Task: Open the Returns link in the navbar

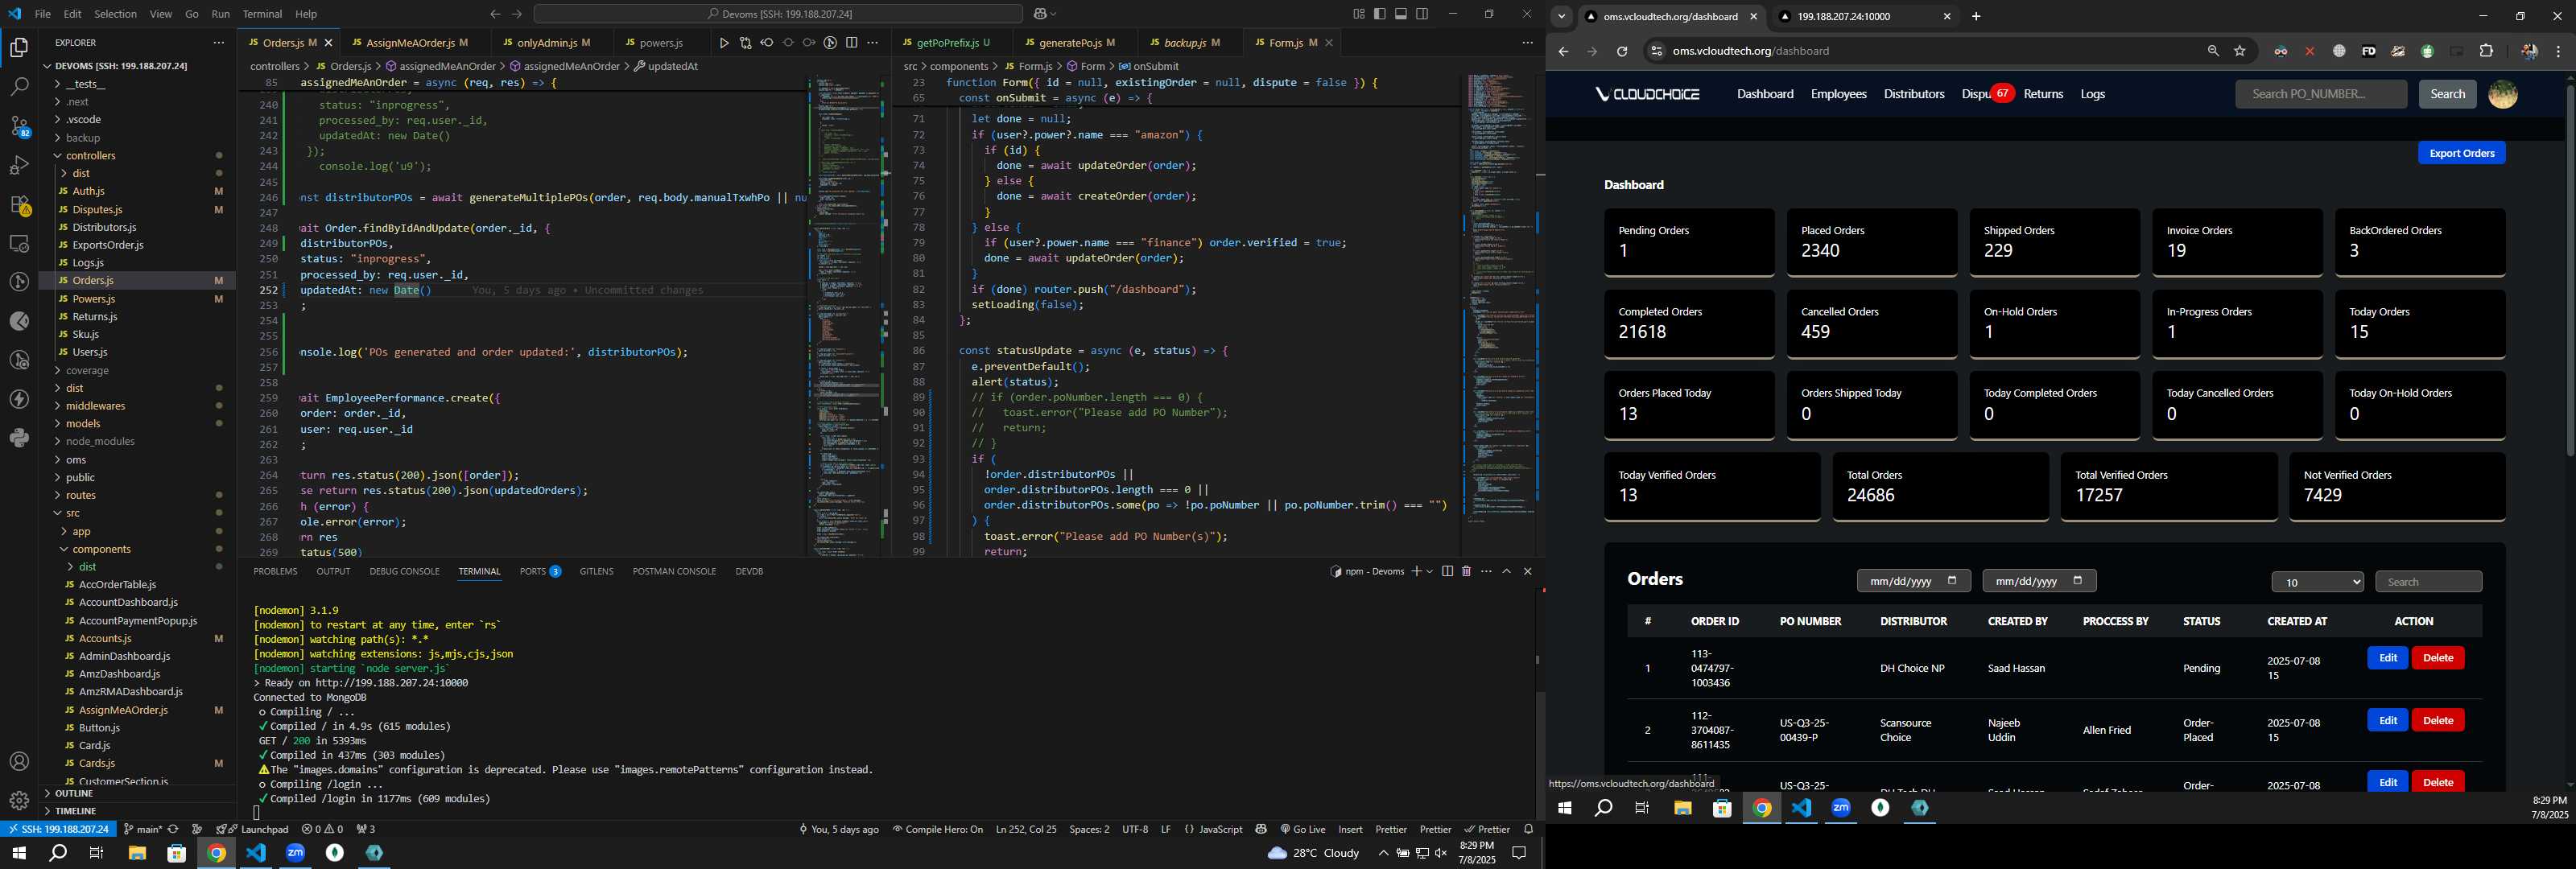Action: click(2043, 94)
